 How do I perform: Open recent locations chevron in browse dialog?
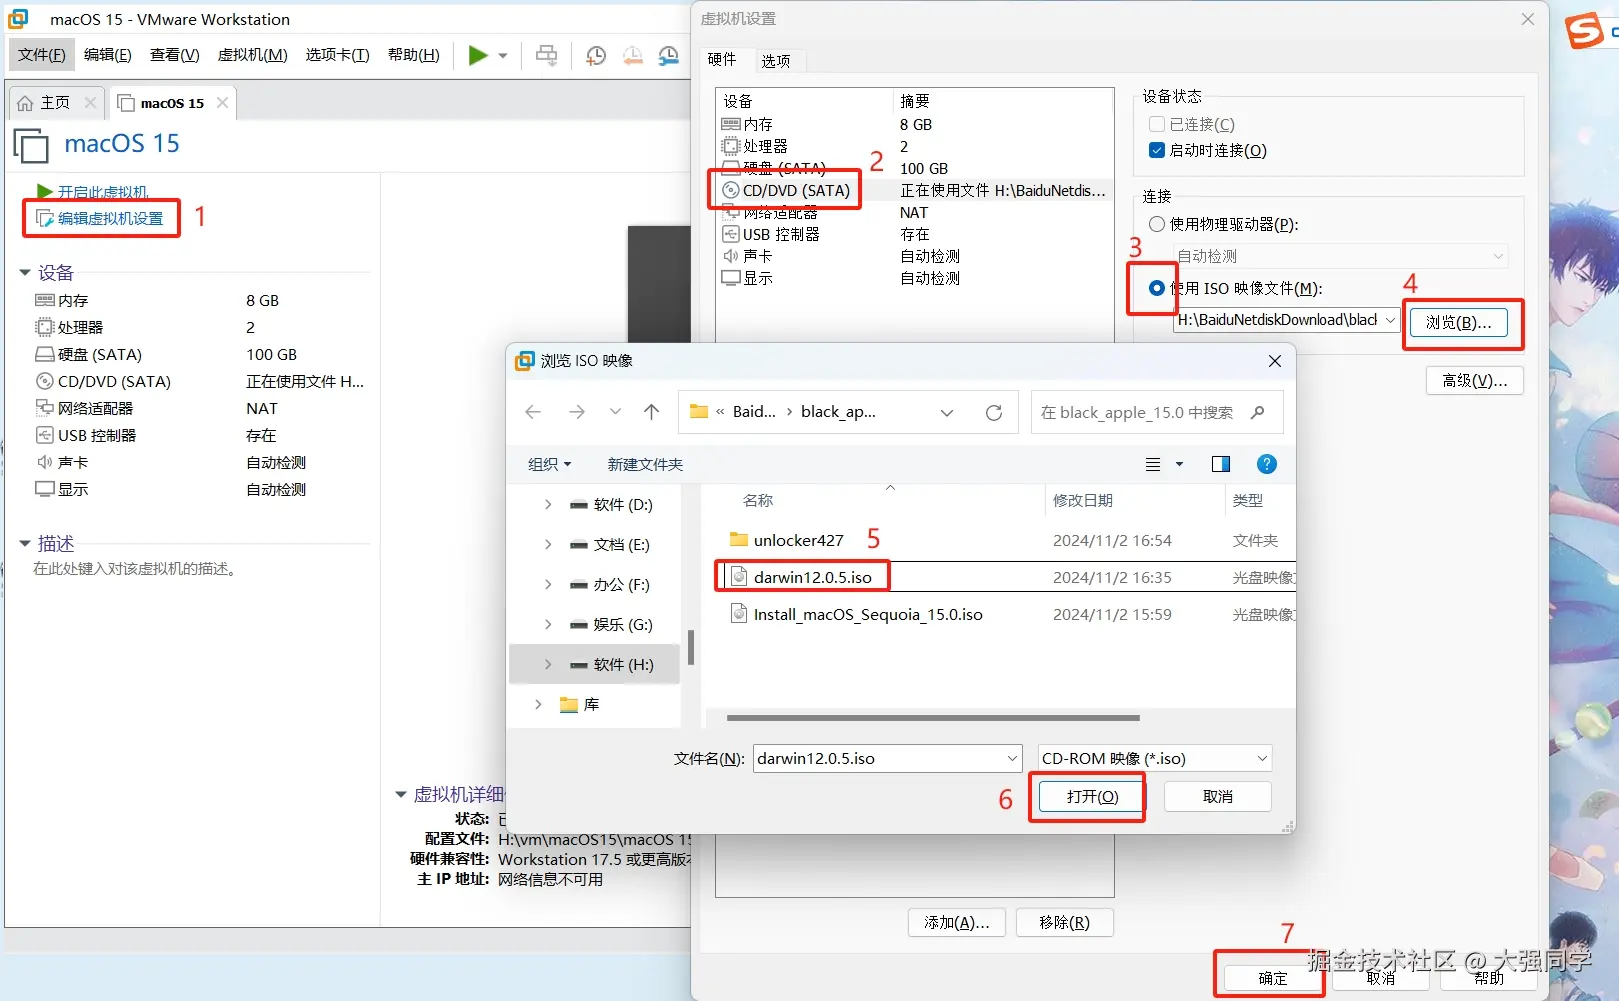tap(615, 412)
